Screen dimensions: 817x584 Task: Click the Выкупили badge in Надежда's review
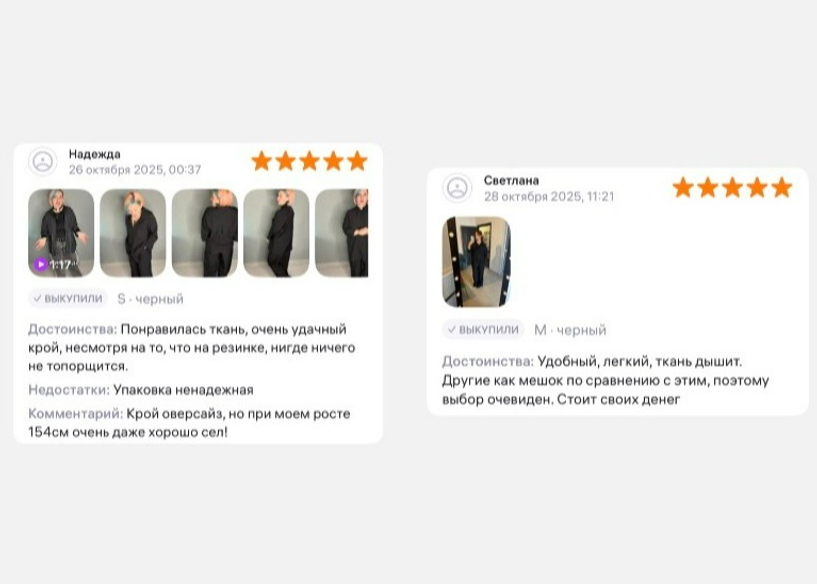(68, 299)
